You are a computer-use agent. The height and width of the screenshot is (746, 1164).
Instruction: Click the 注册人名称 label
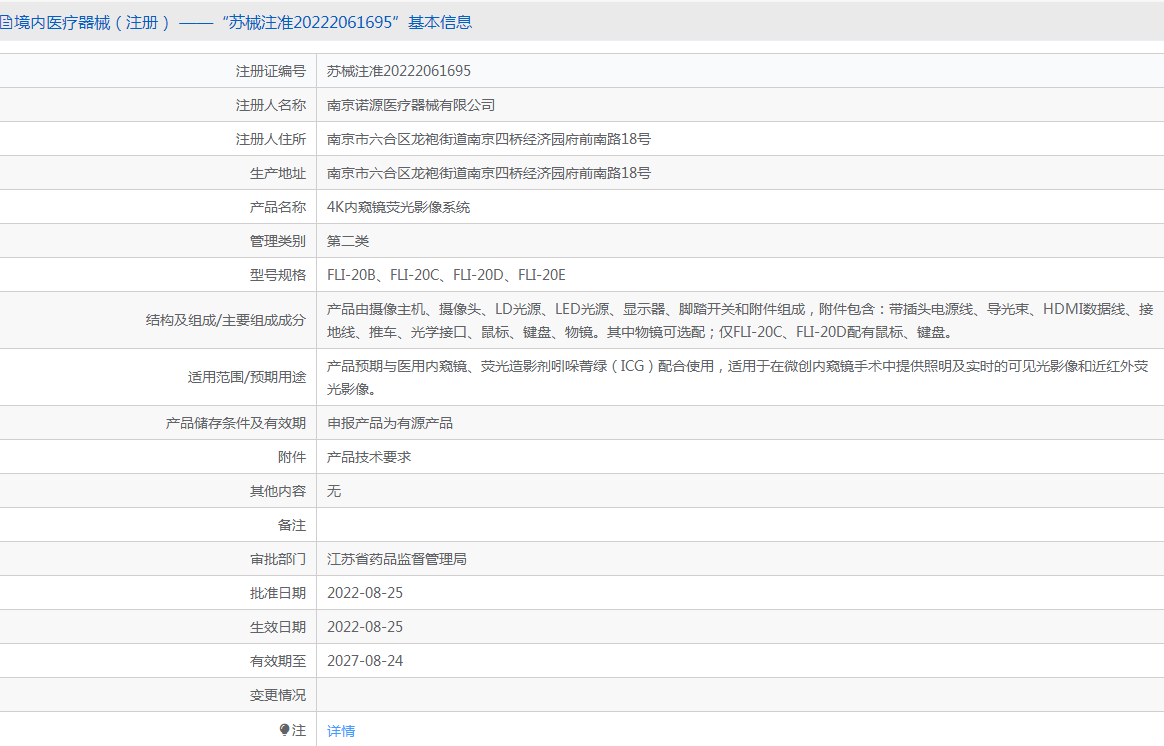point(271,105)
